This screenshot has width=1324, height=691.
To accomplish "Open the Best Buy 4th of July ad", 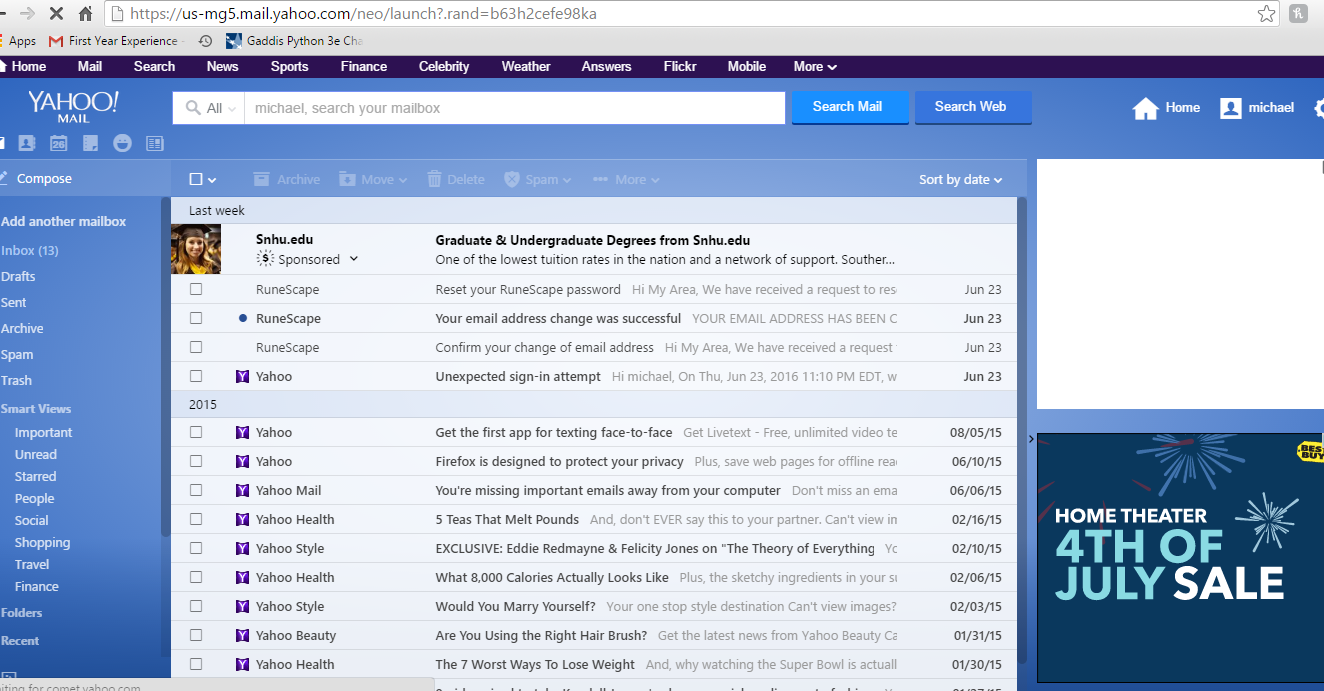I will pyautogui.click(x=1180, y=557).
